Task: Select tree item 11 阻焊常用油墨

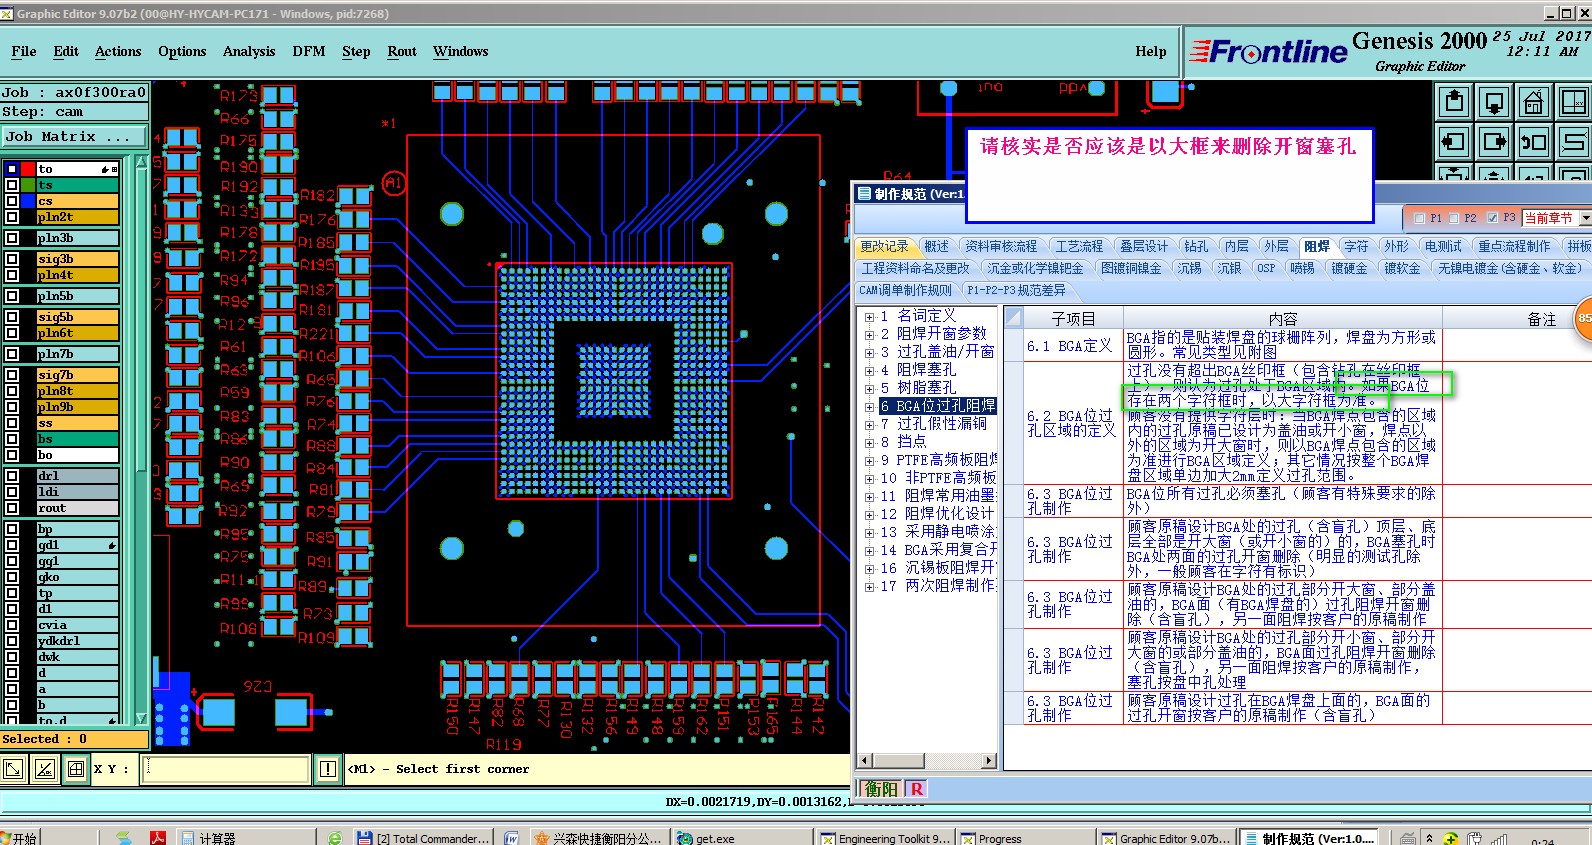Action: click(938, 496)
